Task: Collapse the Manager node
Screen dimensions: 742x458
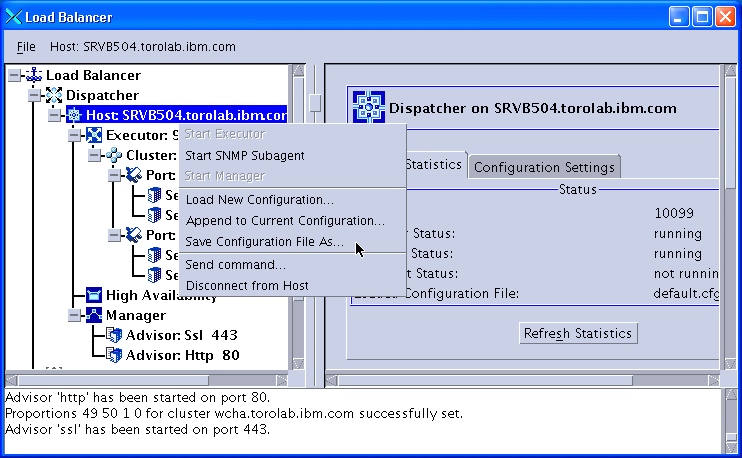Action: point(74,315)
